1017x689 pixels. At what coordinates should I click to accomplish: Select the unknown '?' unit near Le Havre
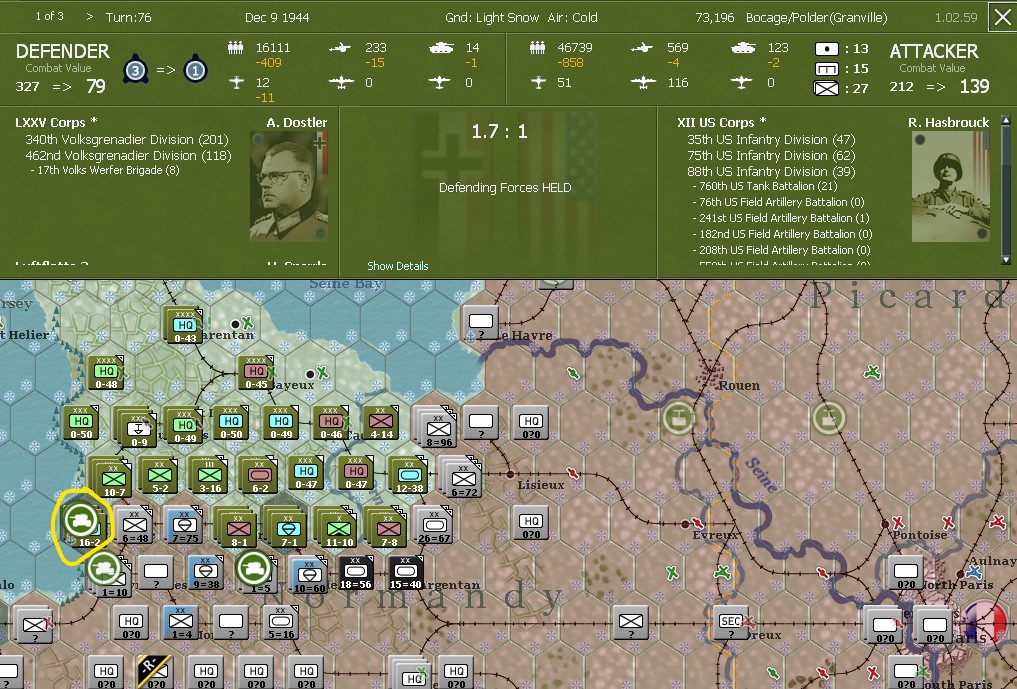pos(478,321)
